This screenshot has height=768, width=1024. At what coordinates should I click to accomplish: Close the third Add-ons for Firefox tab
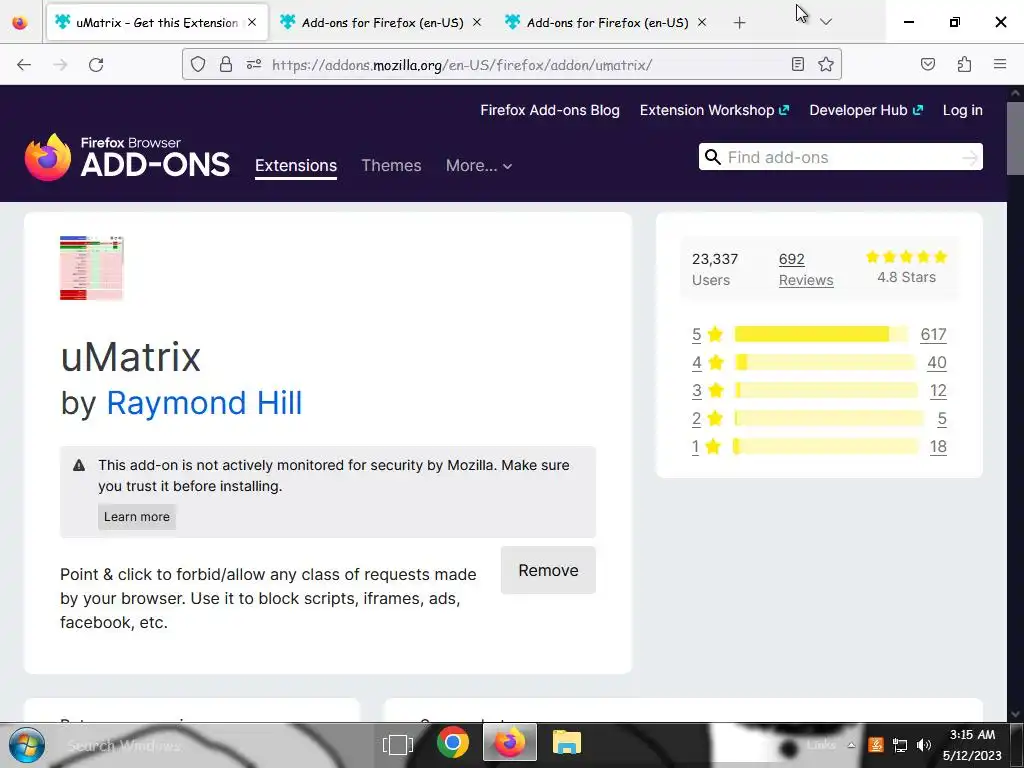702,22
